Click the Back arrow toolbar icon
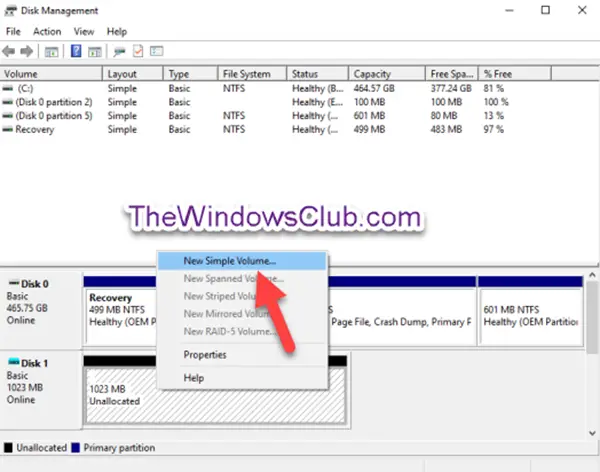 pos(9,51)
